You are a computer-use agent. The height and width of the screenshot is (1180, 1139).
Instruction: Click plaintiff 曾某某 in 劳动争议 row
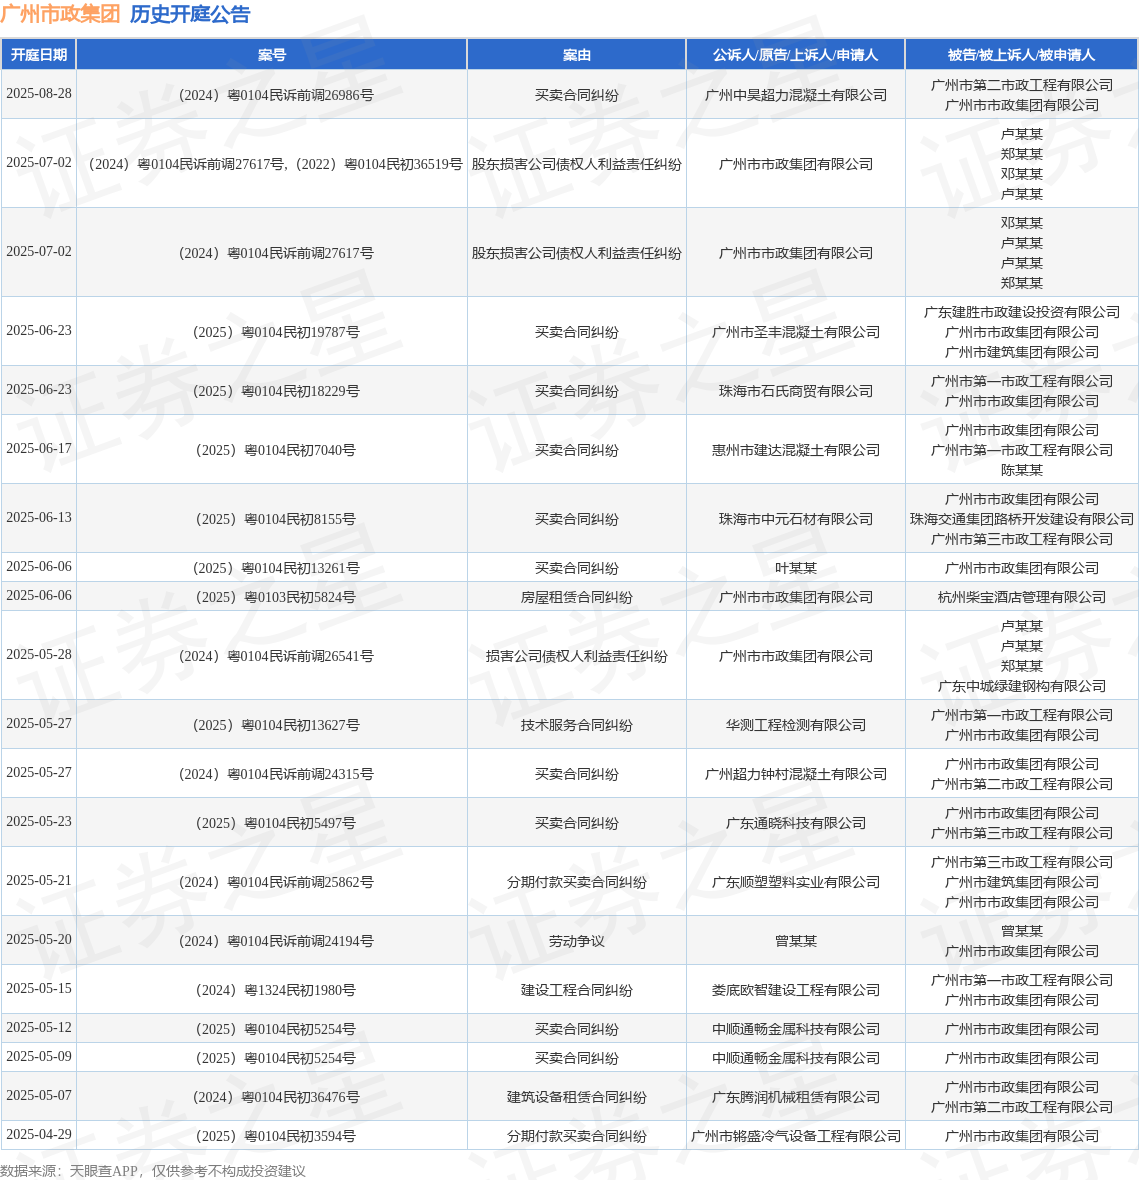(795, 941)
